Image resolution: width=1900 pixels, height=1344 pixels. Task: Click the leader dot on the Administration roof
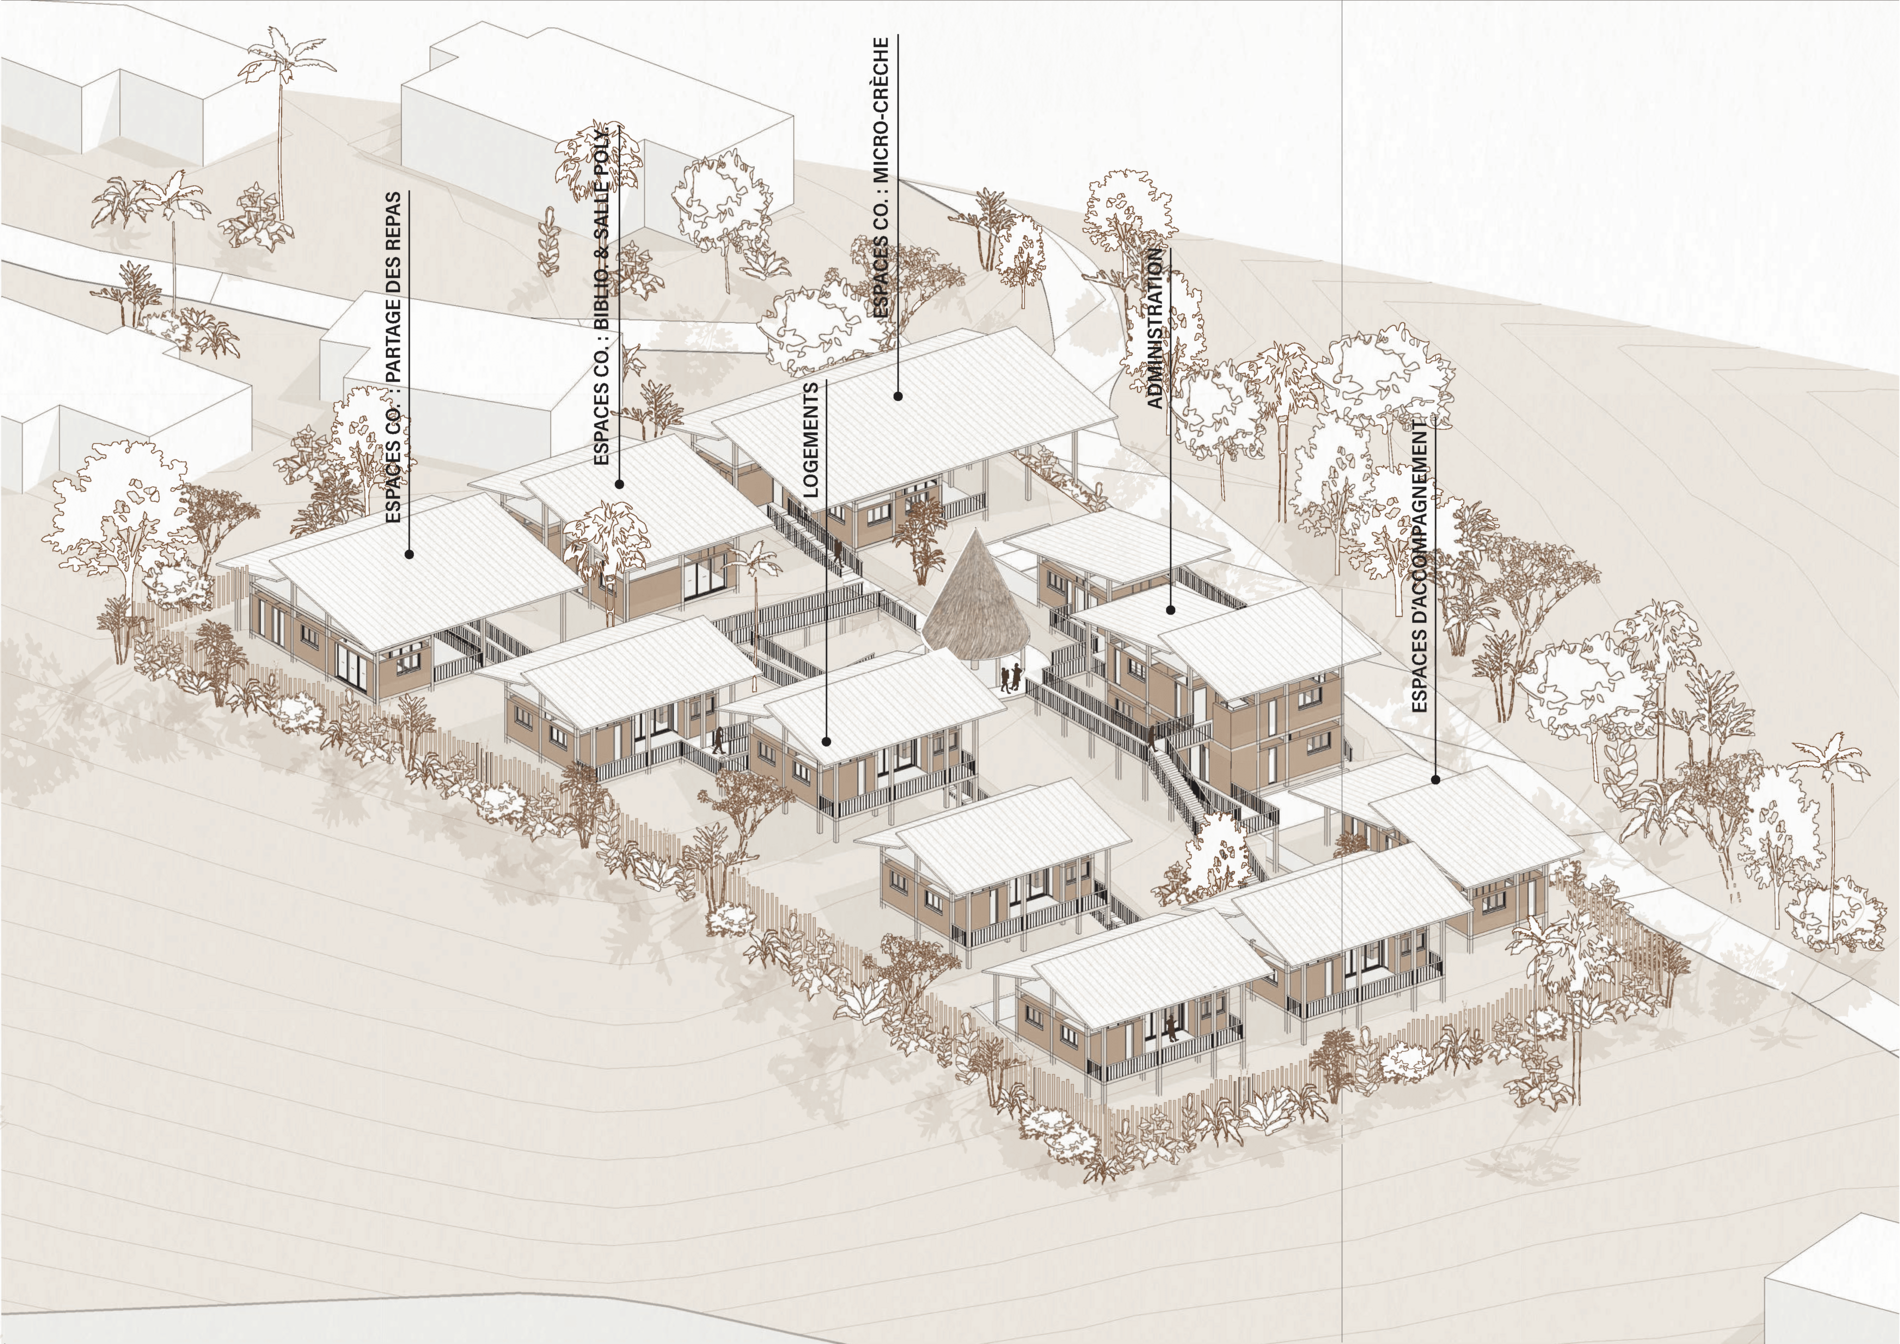pyautogui.click(x=1171, y=609)
